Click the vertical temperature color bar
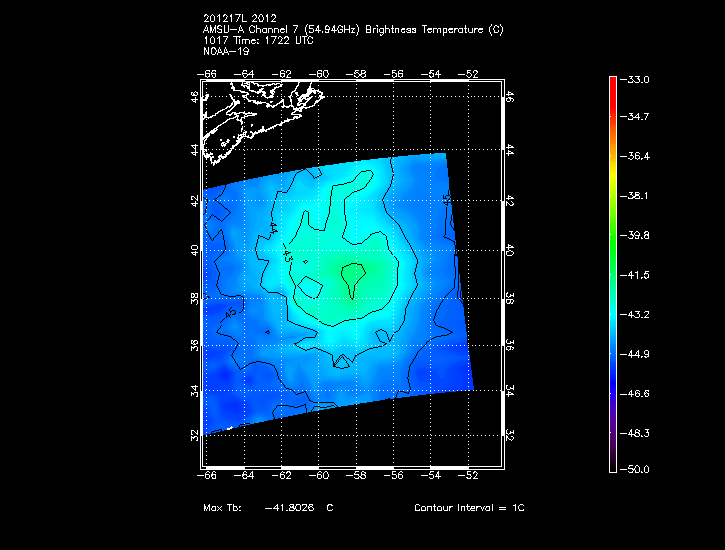The height and width of the screenshot is (550, 725). (x=613, y=274)
